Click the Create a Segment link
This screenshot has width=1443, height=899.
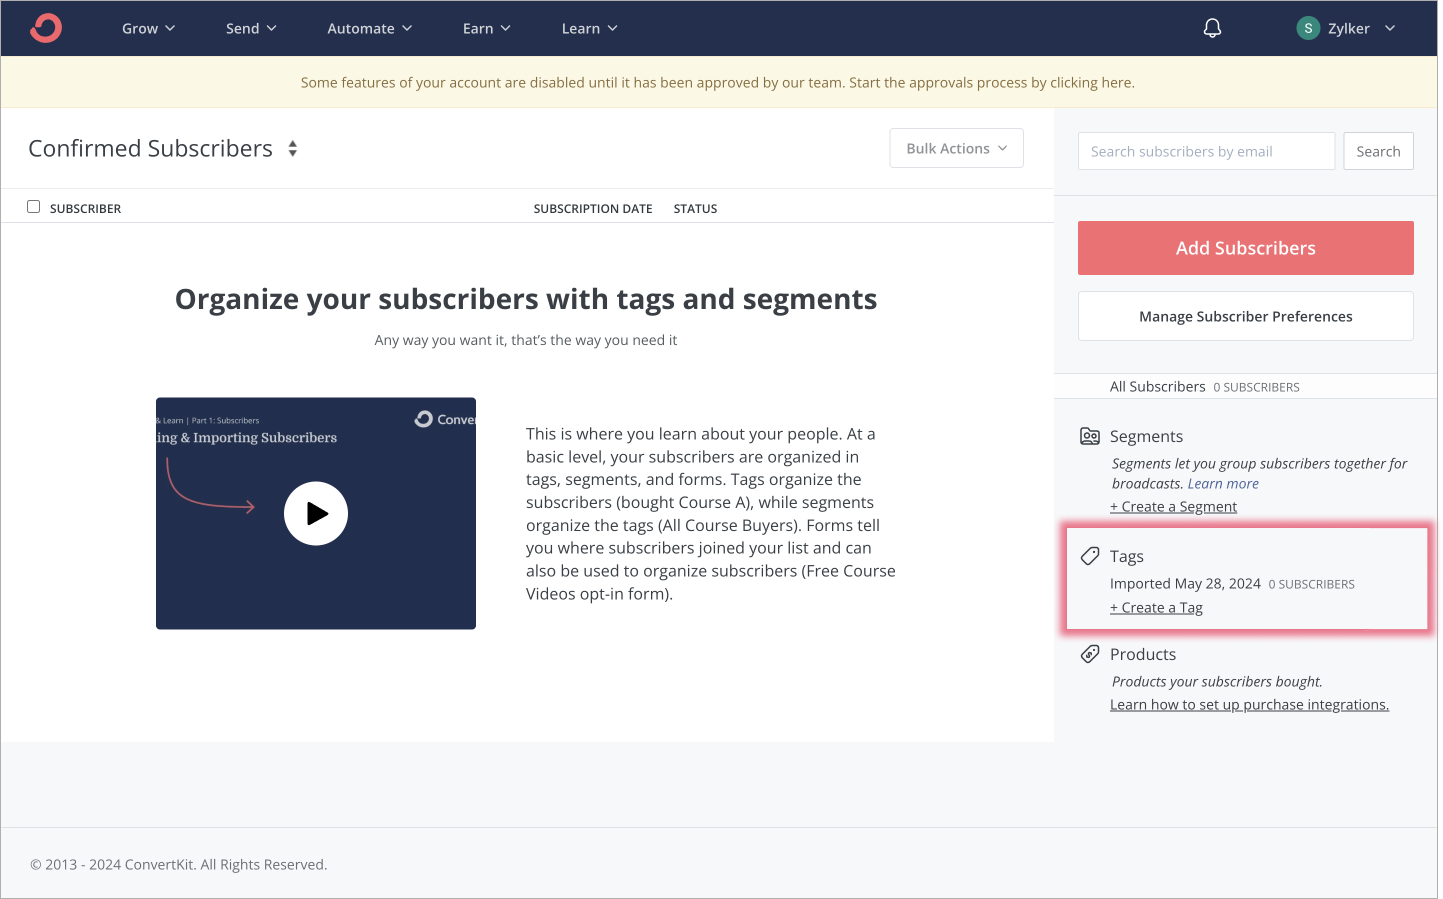[1173, 507]
